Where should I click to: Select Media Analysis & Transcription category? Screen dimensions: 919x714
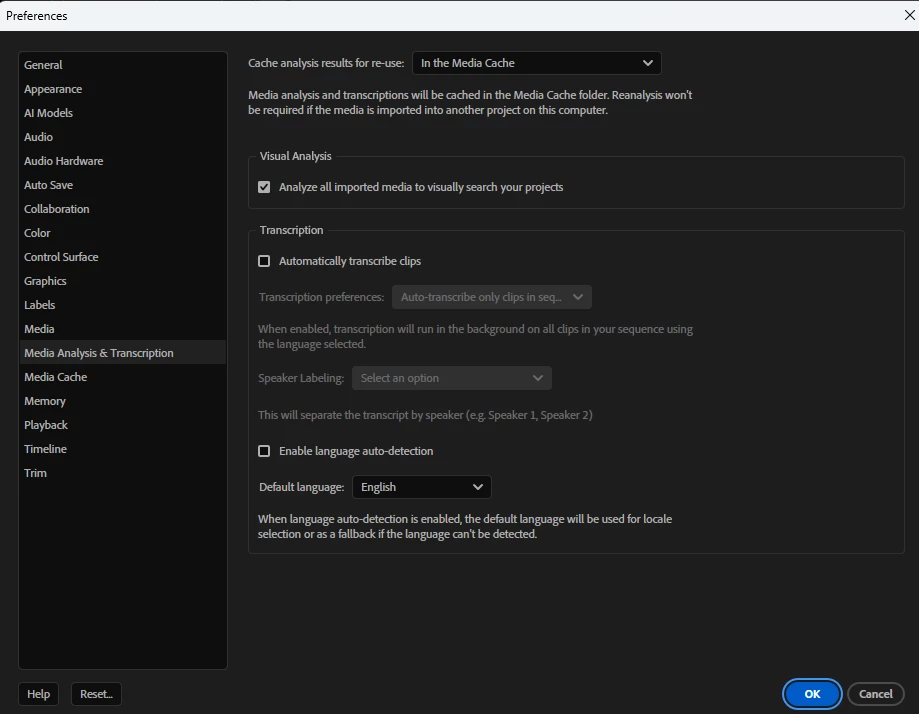122,353
